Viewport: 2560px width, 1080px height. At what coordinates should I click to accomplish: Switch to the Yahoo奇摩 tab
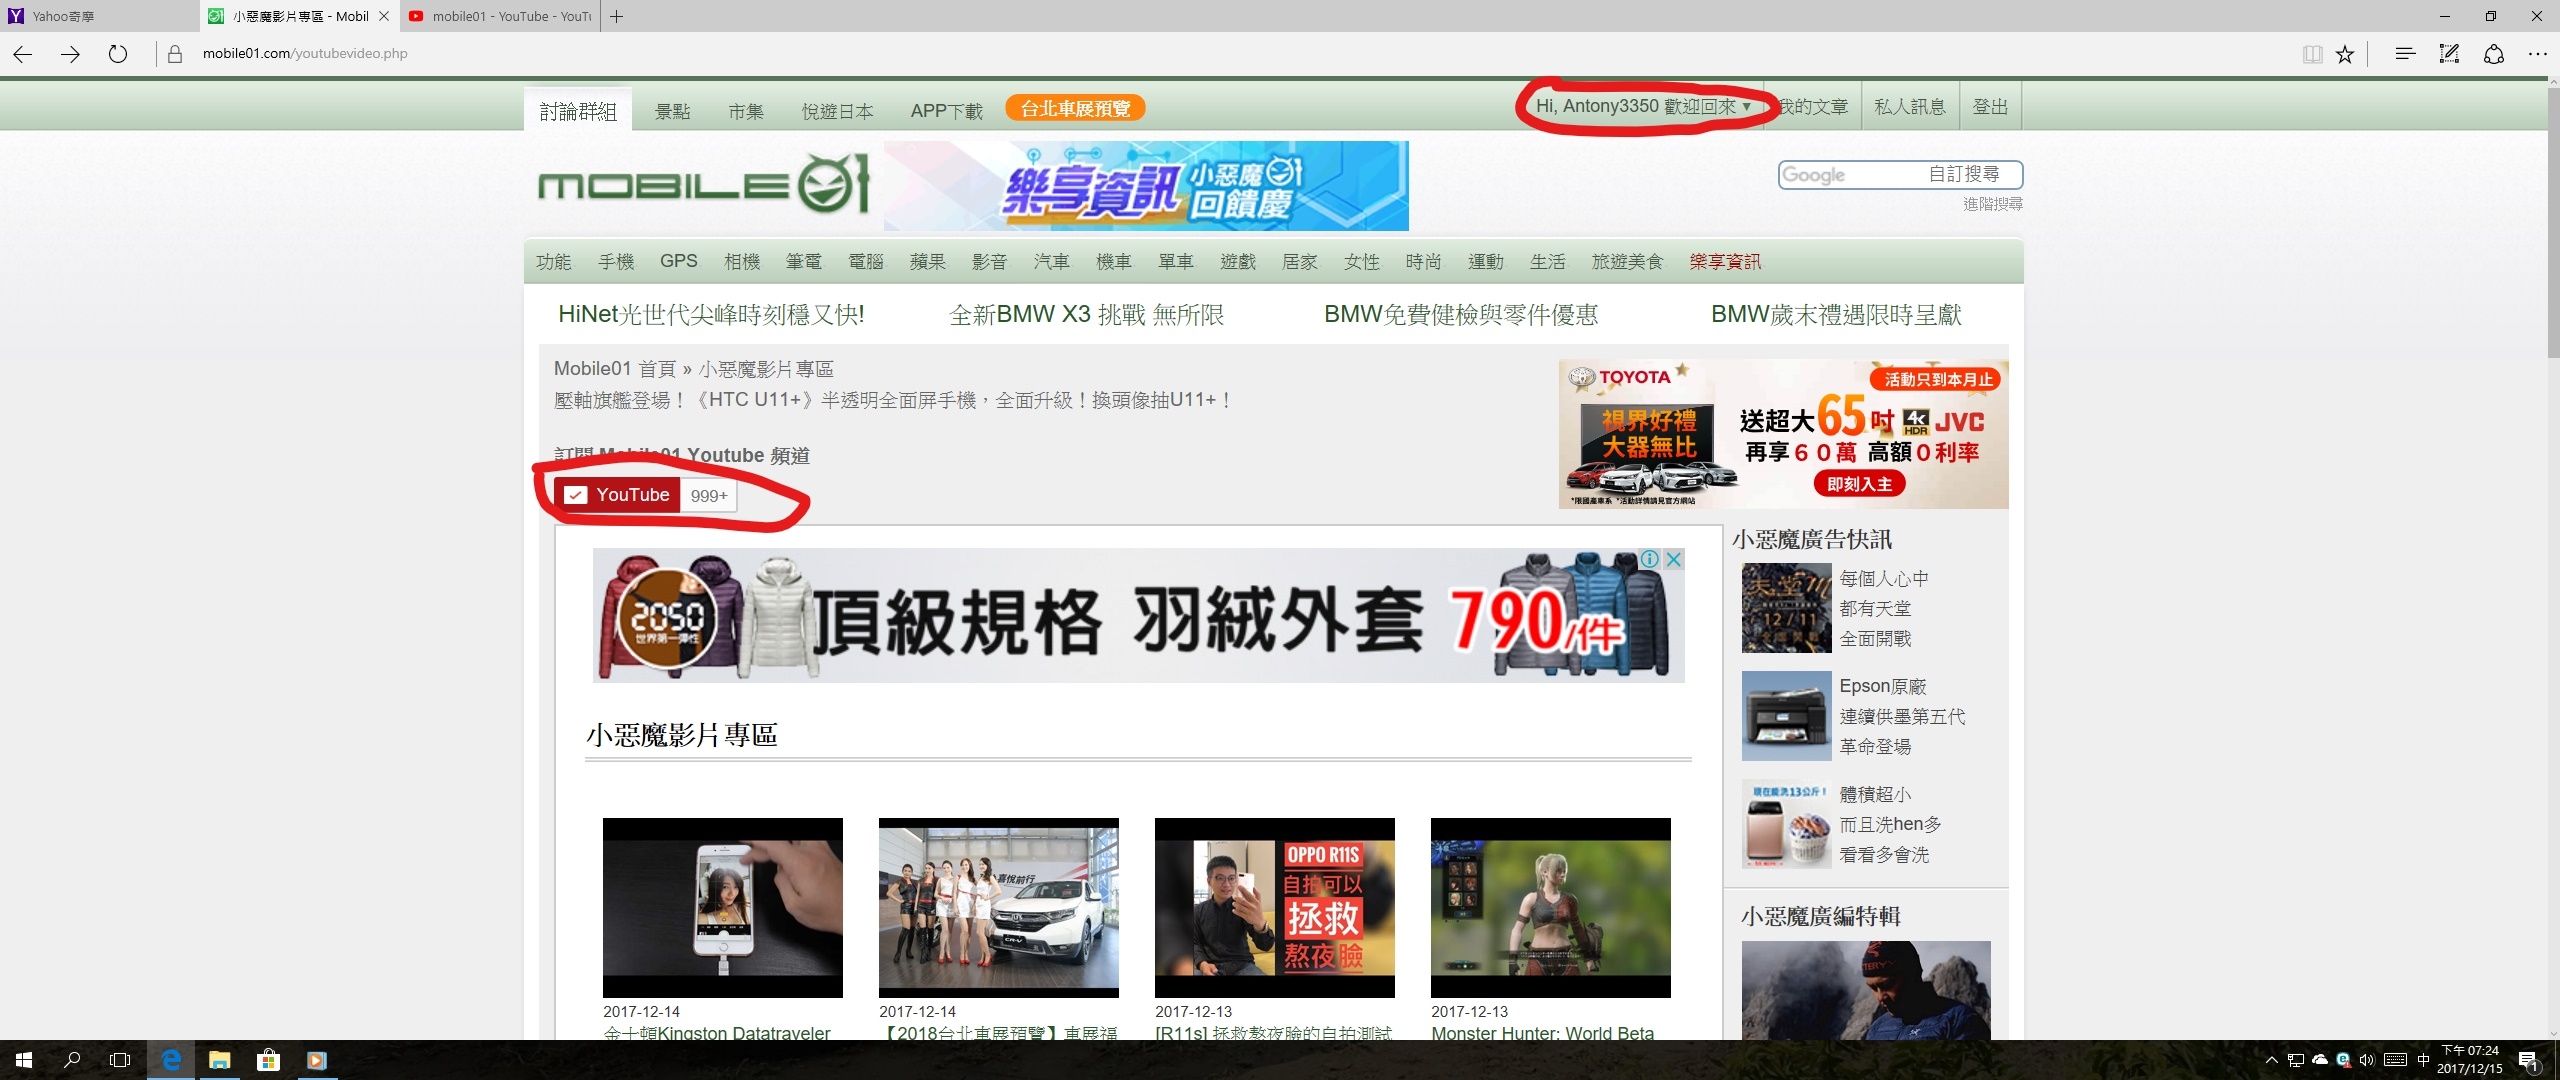pos(100,16)
